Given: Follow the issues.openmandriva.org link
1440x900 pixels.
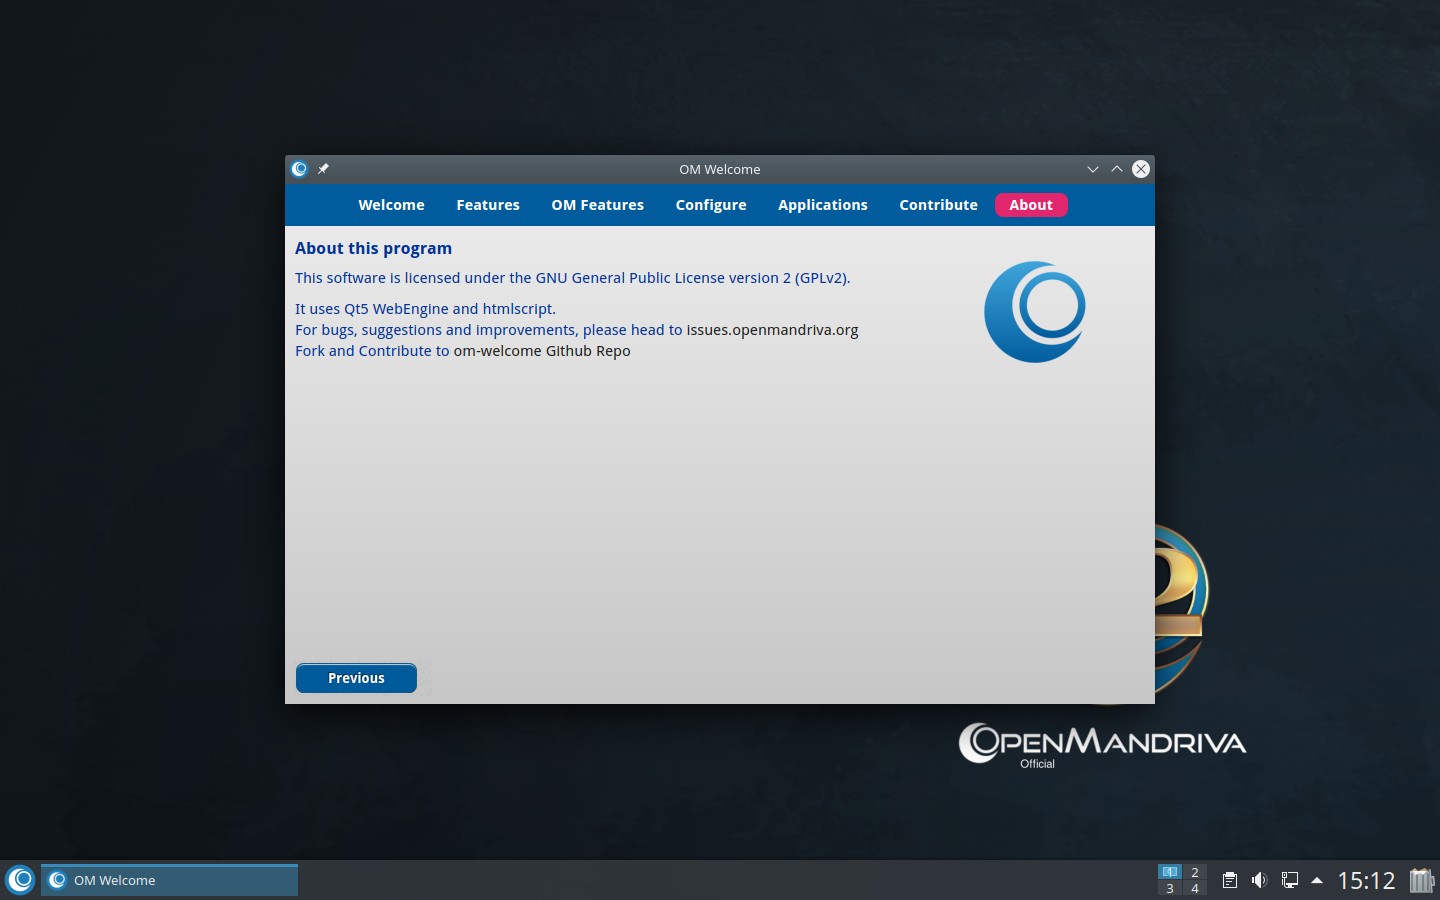Looking at the screenshot, I should 772,330.
